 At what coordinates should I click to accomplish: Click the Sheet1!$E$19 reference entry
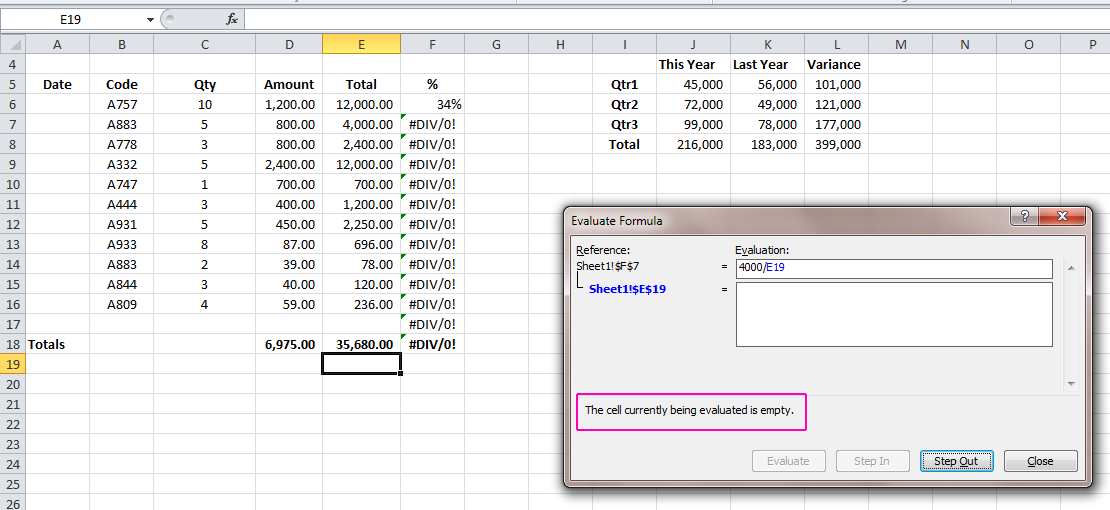click(x=627, y=289)
